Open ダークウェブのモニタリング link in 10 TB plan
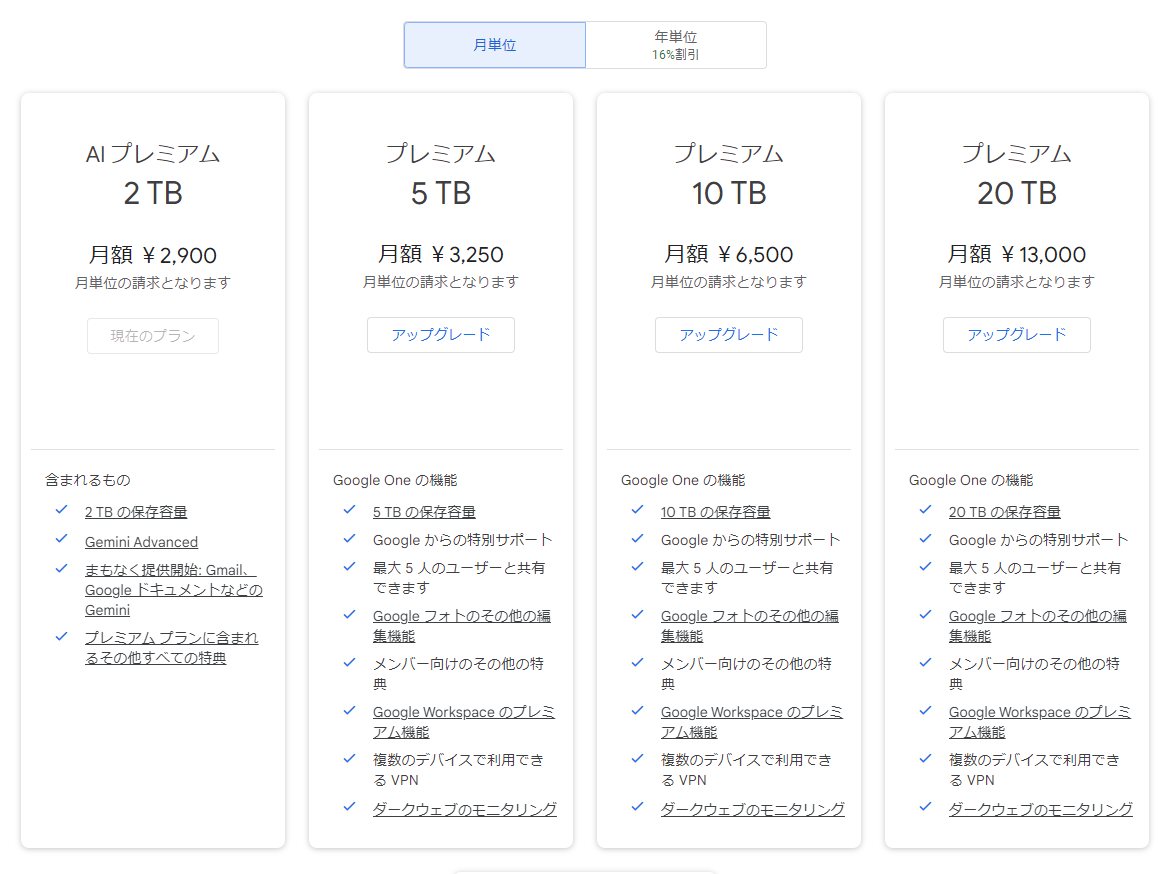The height and width of the screenshot is (874, 1176). [752, 809]
